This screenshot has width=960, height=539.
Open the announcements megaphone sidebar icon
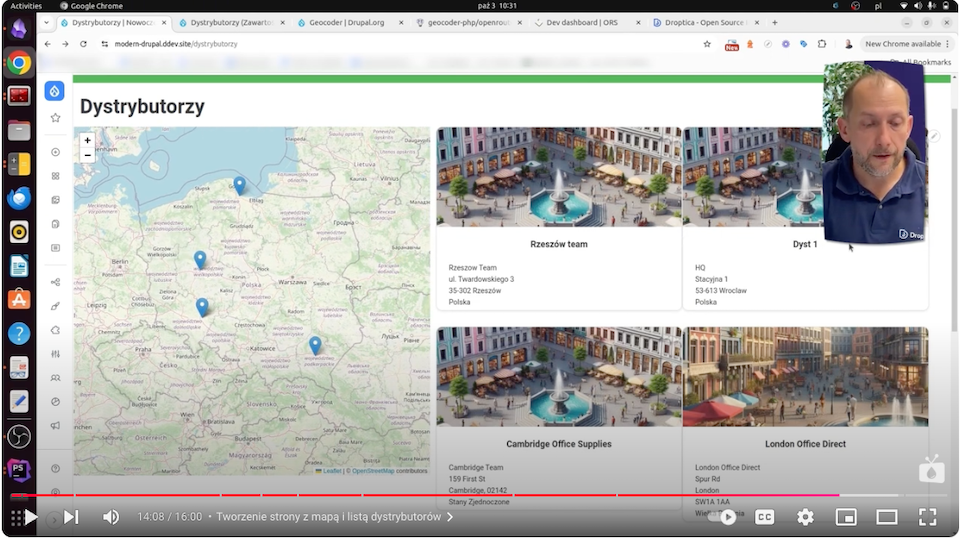coord(55,426)
